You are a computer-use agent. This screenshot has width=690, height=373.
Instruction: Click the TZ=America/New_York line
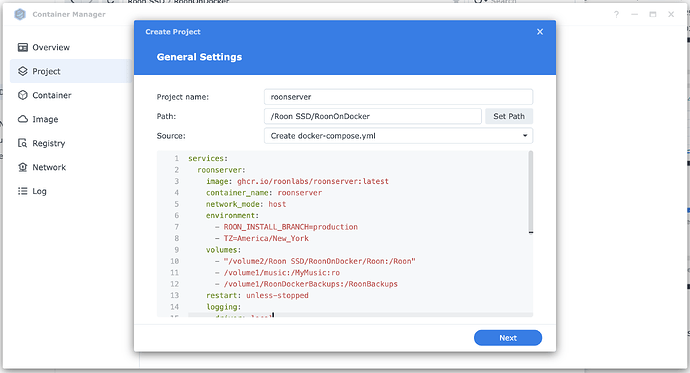[x=261, y=238]
